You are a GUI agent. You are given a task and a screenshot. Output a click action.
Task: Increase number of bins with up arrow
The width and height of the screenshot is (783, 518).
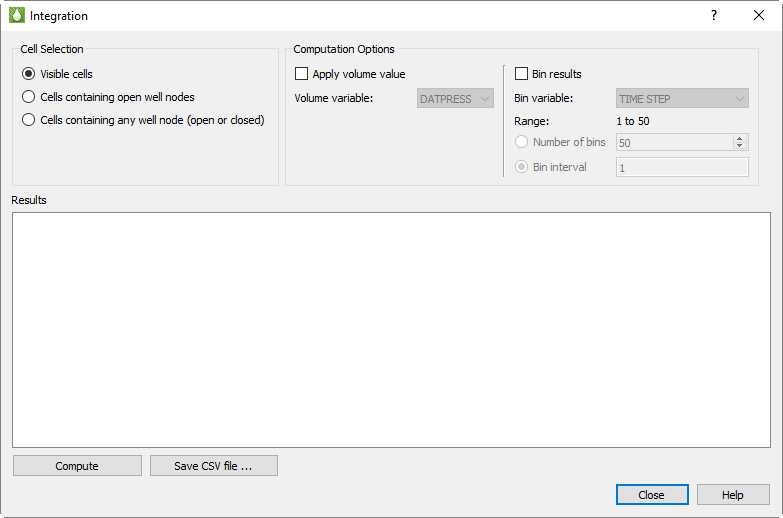pyautogui.click(x=740, y=139)
